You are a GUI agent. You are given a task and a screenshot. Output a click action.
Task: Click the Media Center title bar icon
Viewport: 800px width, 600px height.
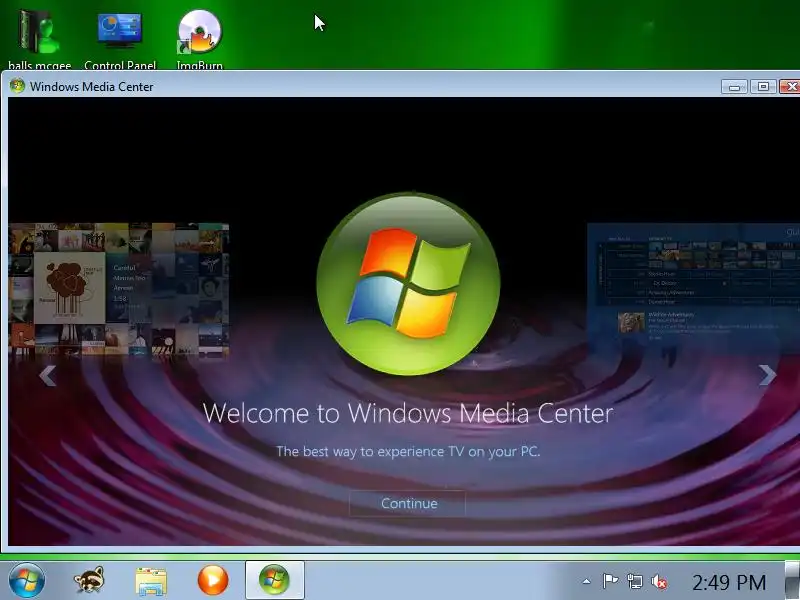(x=17, y=86)
